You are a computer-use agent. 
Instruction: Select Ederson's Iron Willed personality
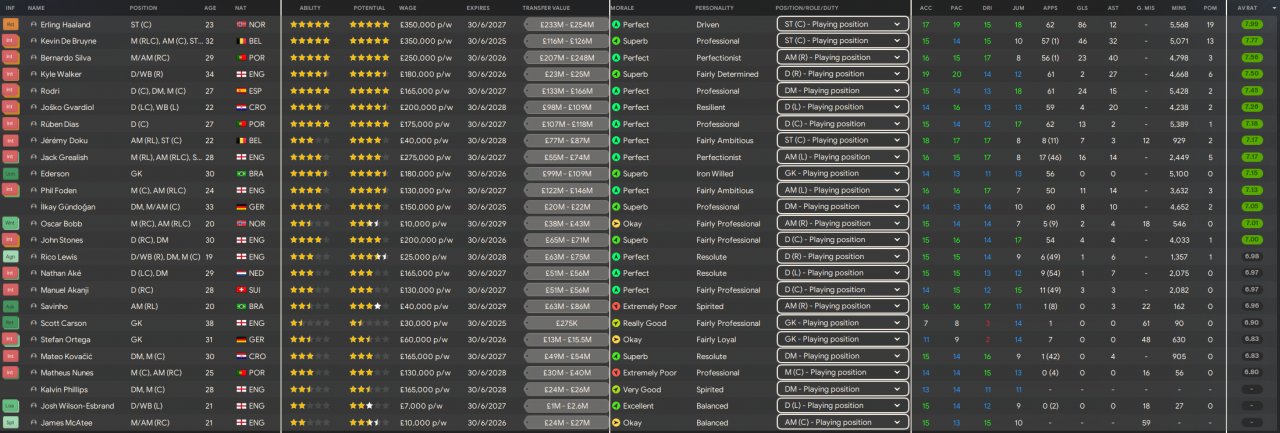pos(716,174)
